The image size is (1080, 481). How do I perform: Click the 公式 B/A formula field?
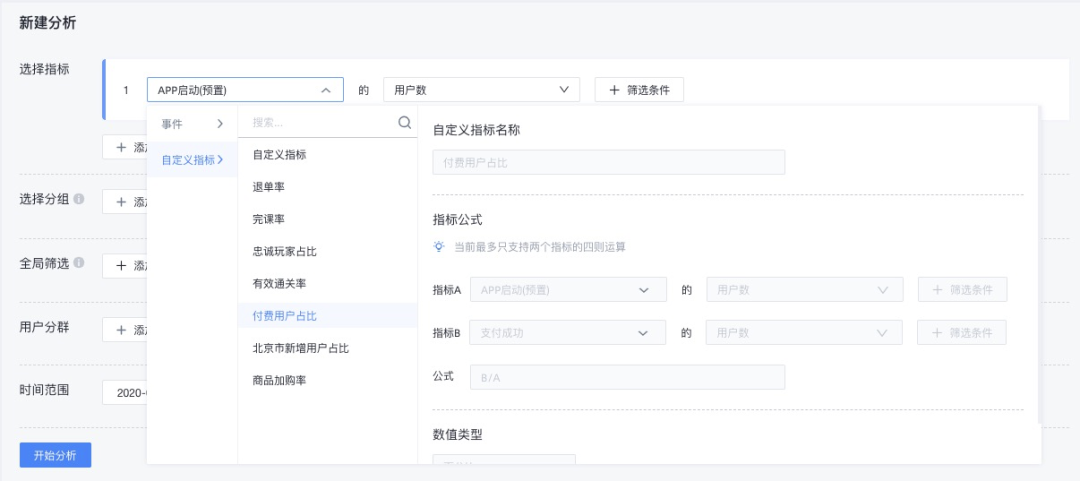[x=627, y=377]
